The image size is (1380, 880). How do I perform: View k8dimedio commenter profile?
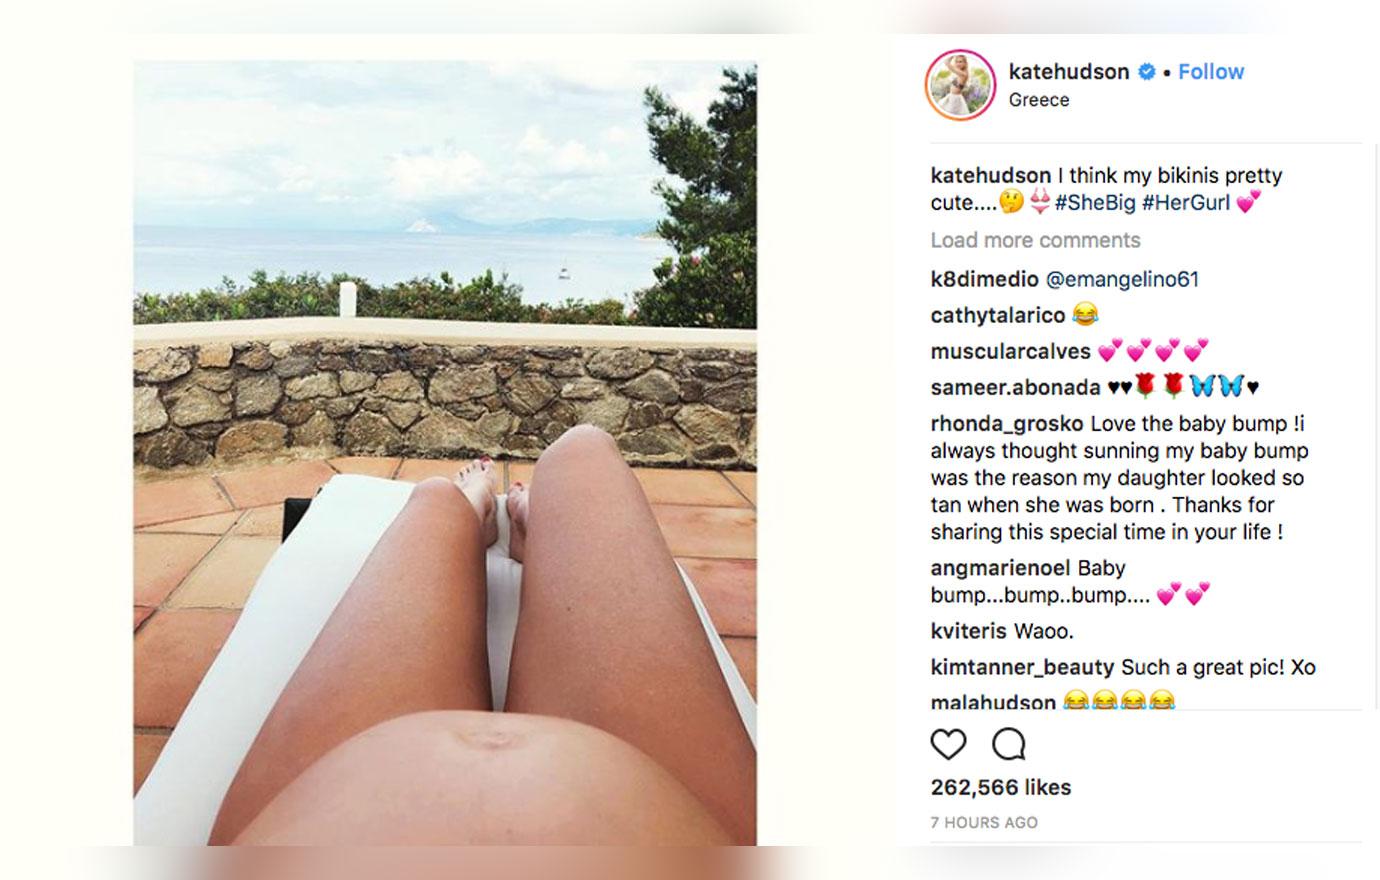[984, 279]
